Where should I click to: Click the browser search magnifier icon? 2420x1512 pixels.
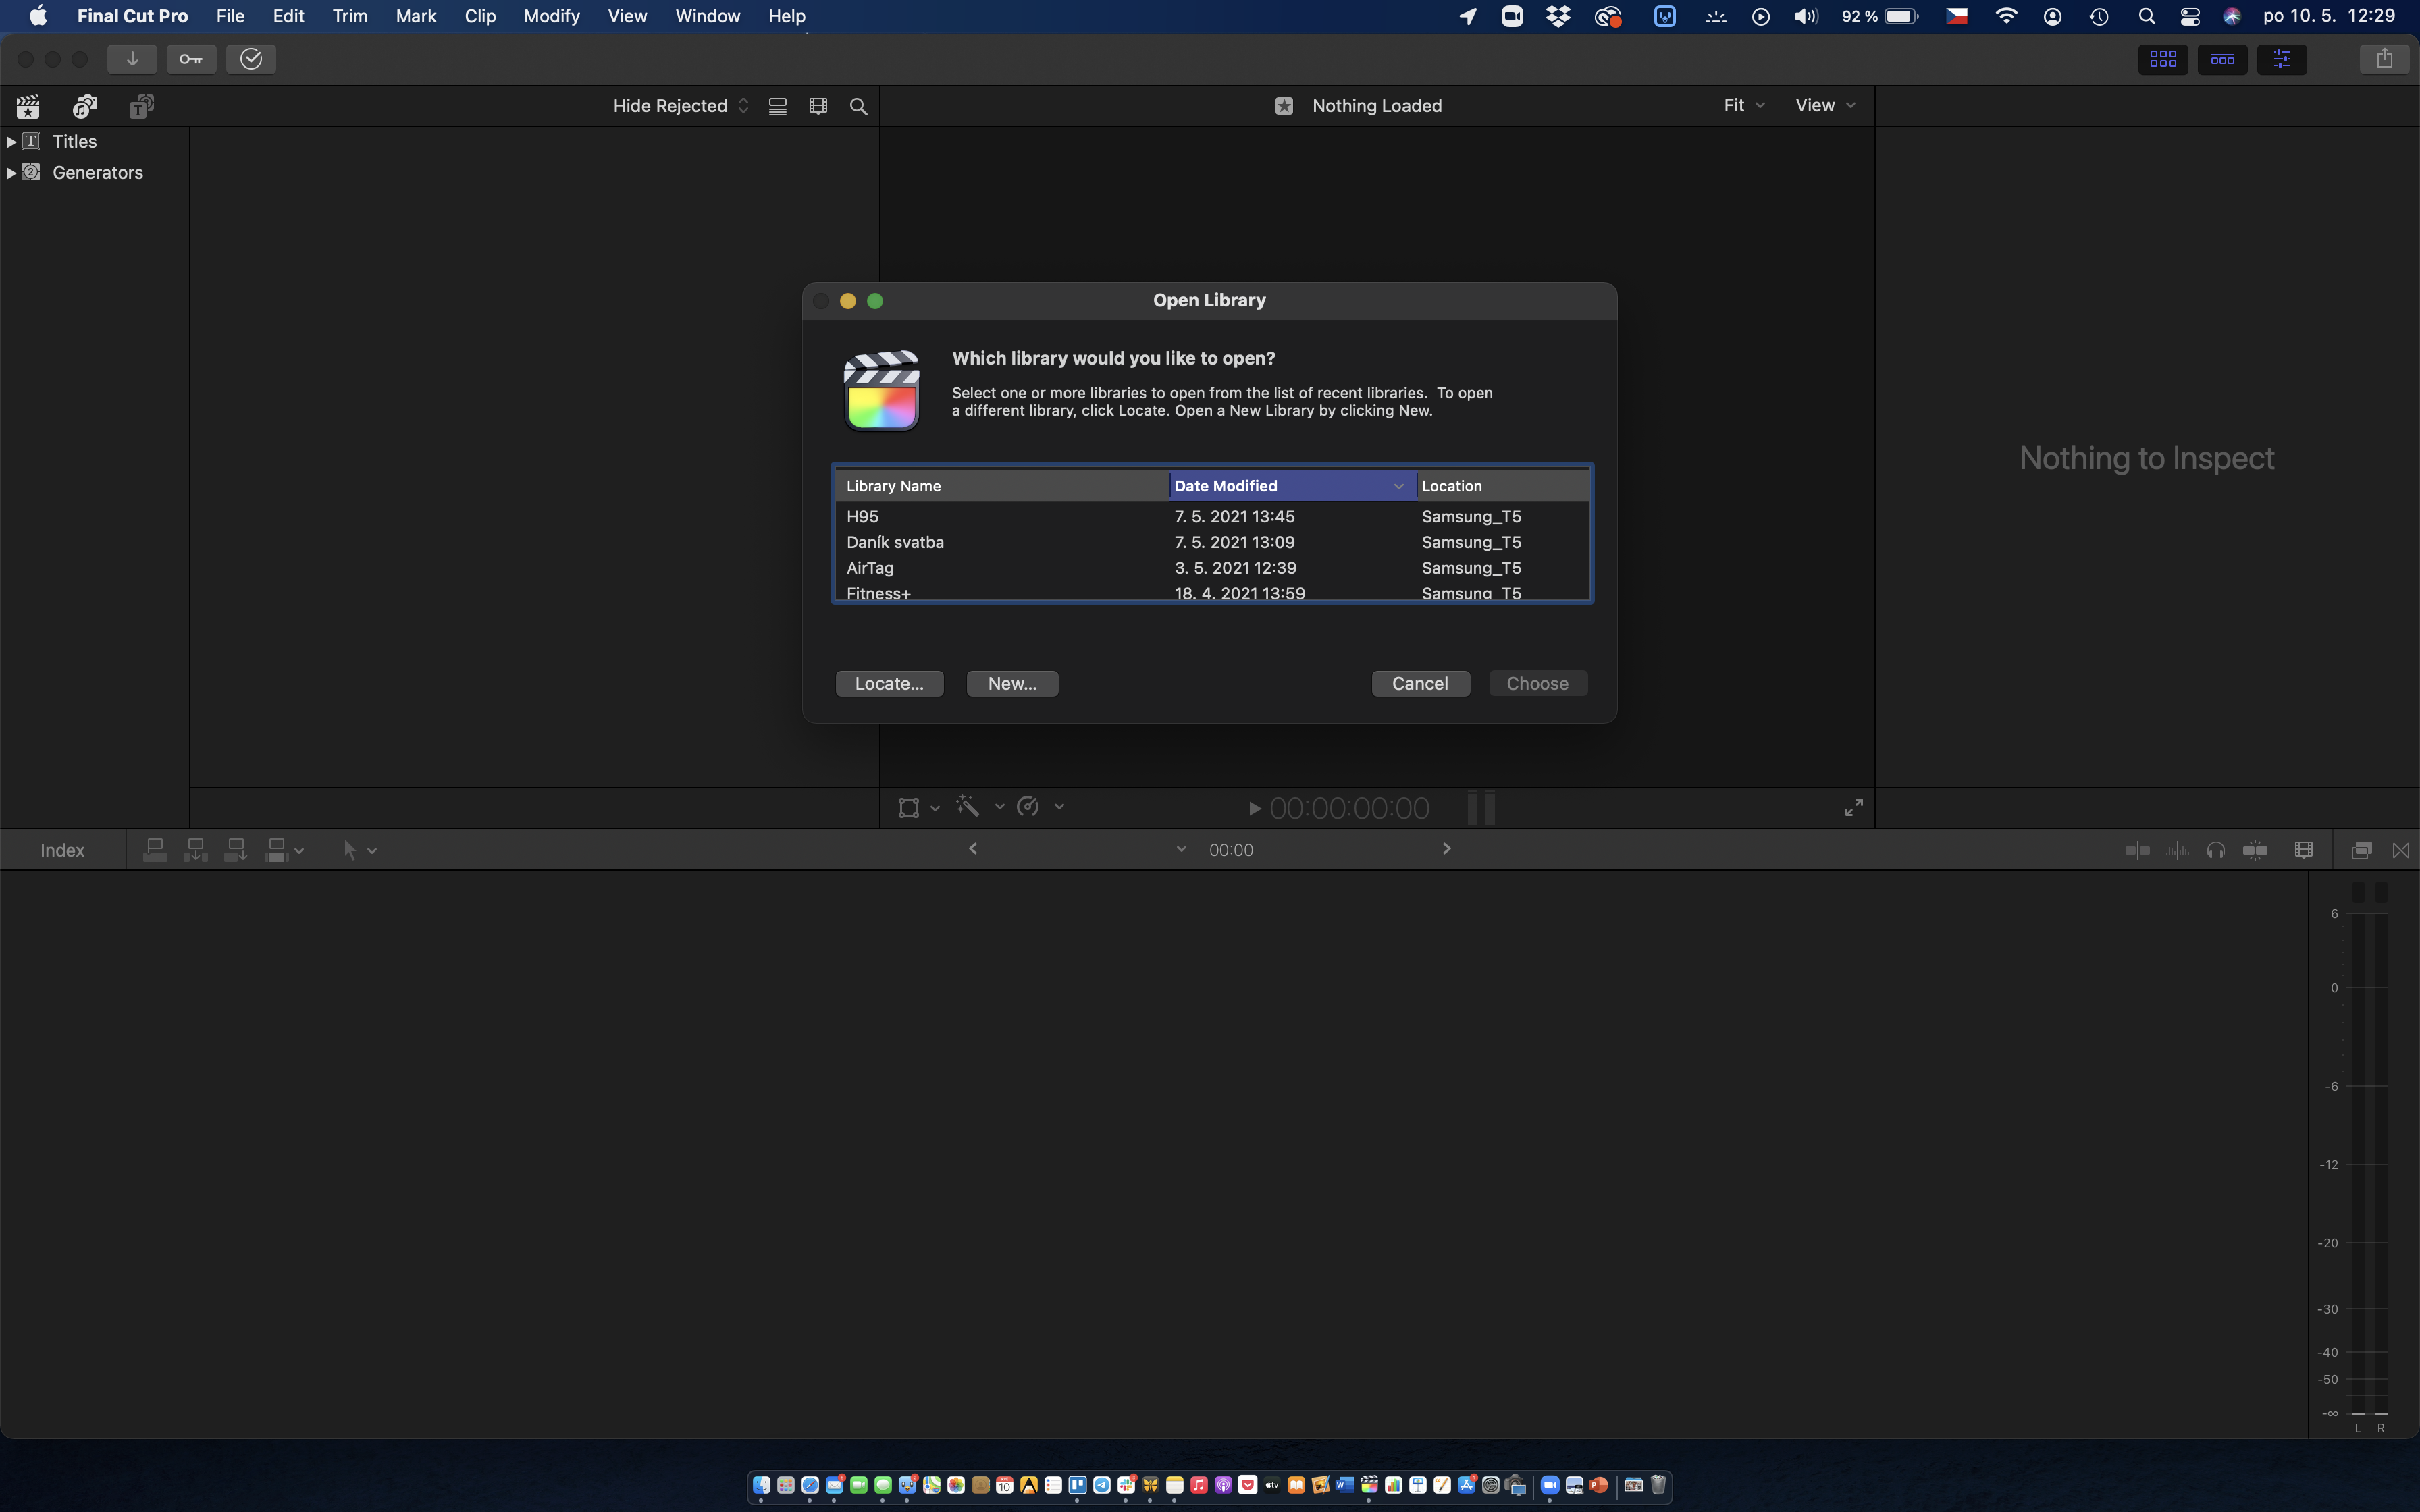point(858,106)
